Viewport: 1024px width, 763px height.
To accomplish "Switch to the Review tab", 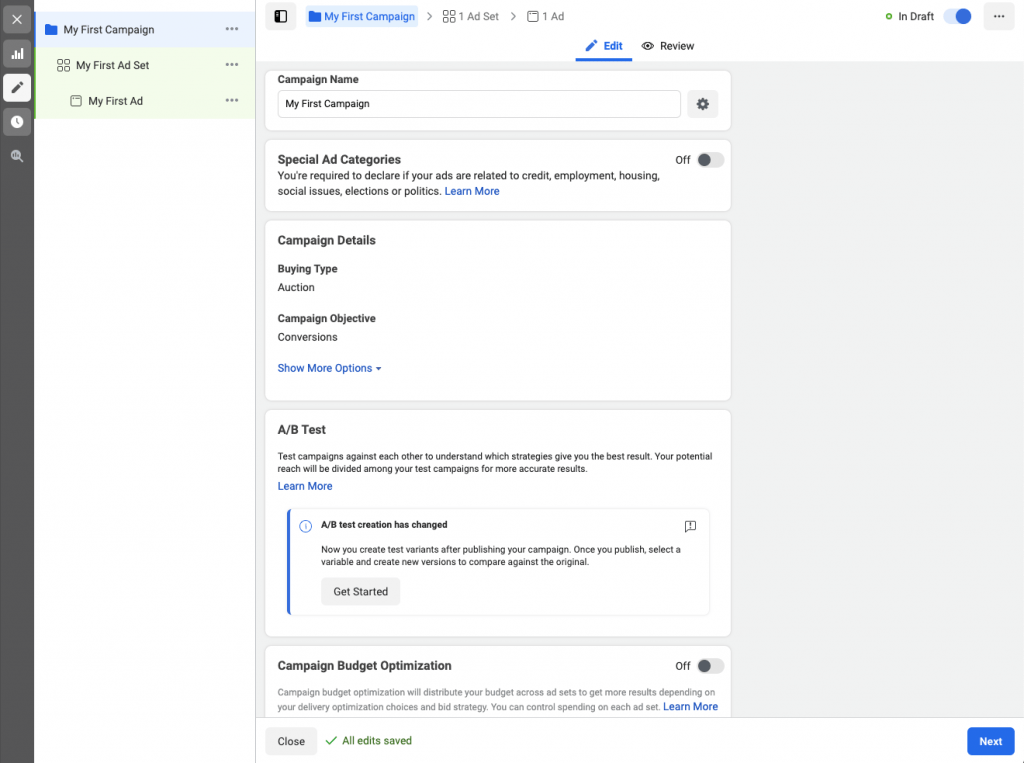I will [667, 46].
